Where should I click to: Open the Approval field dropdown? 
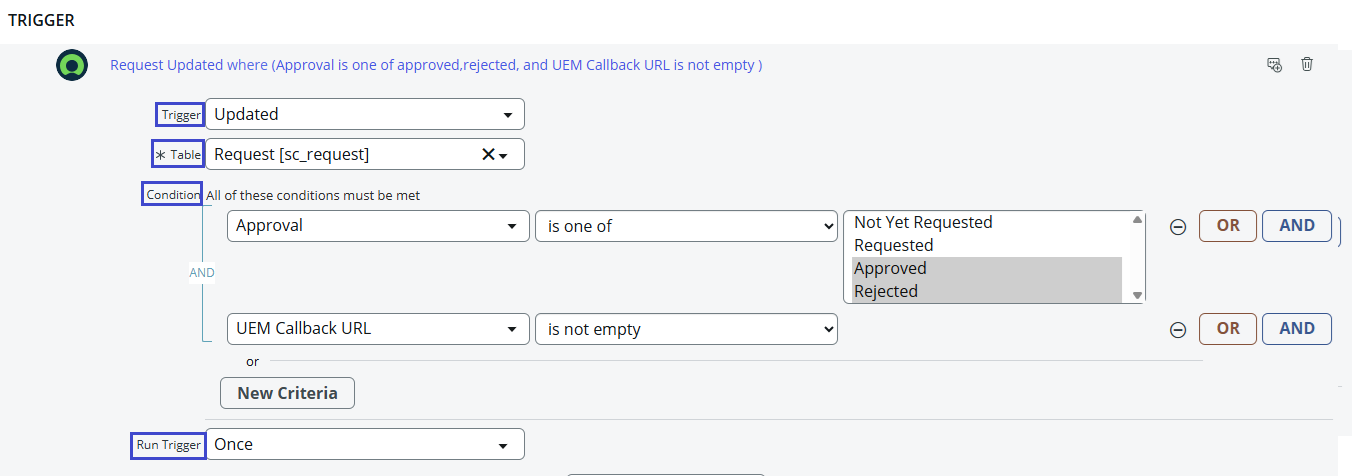379,226
